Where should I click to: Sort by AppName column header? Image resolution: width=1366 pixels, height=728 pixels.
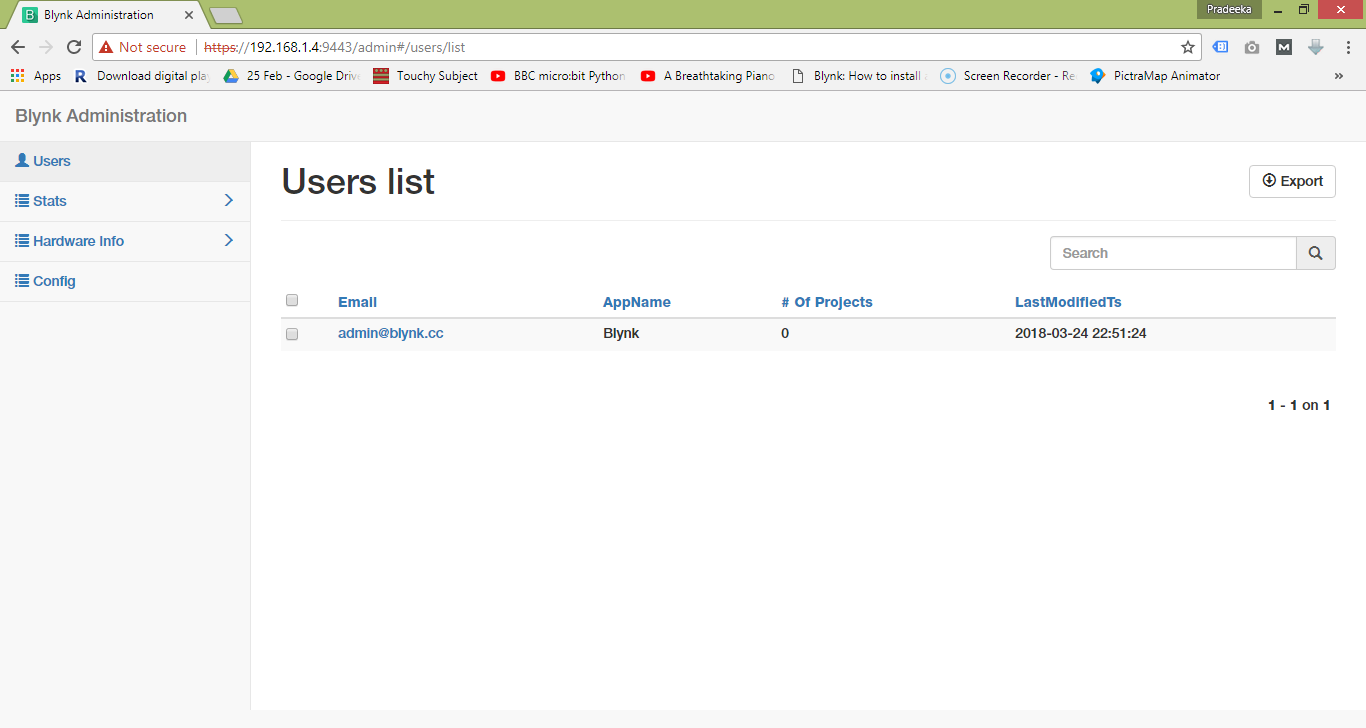pyautogui.click(x=637, y=302)
